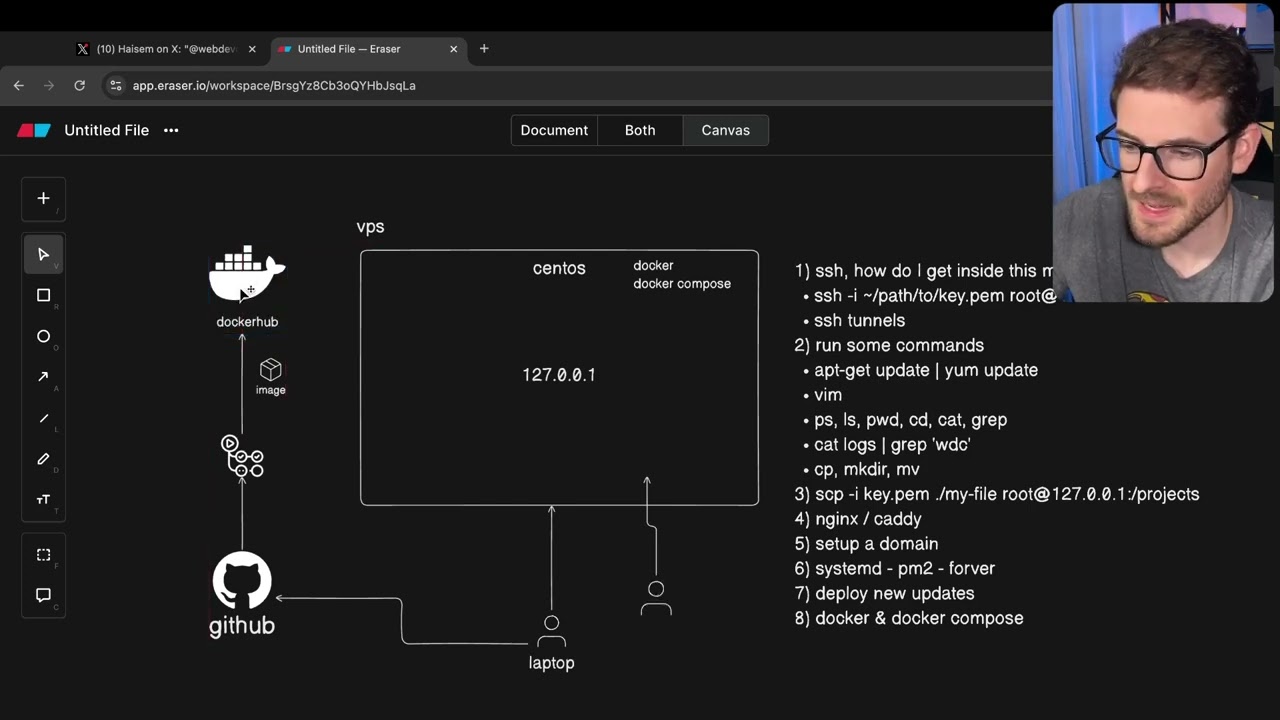Click the '6) systemd - pm2 - forver' line
The image size is (1280, 720).
pos(895,568)
